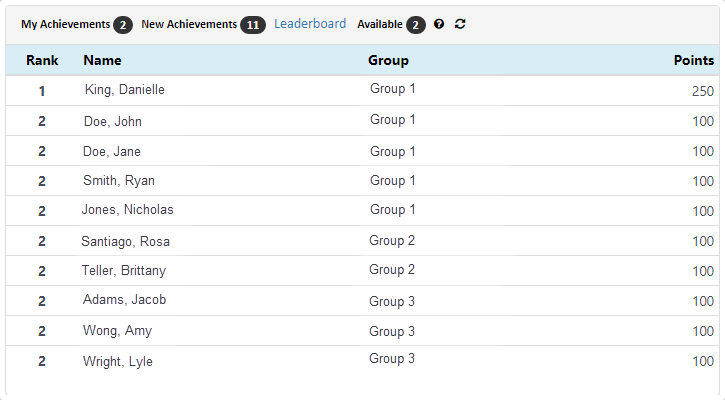
Task: Click the Smith, Ryan name entry
Action: (x=119, y=180)
